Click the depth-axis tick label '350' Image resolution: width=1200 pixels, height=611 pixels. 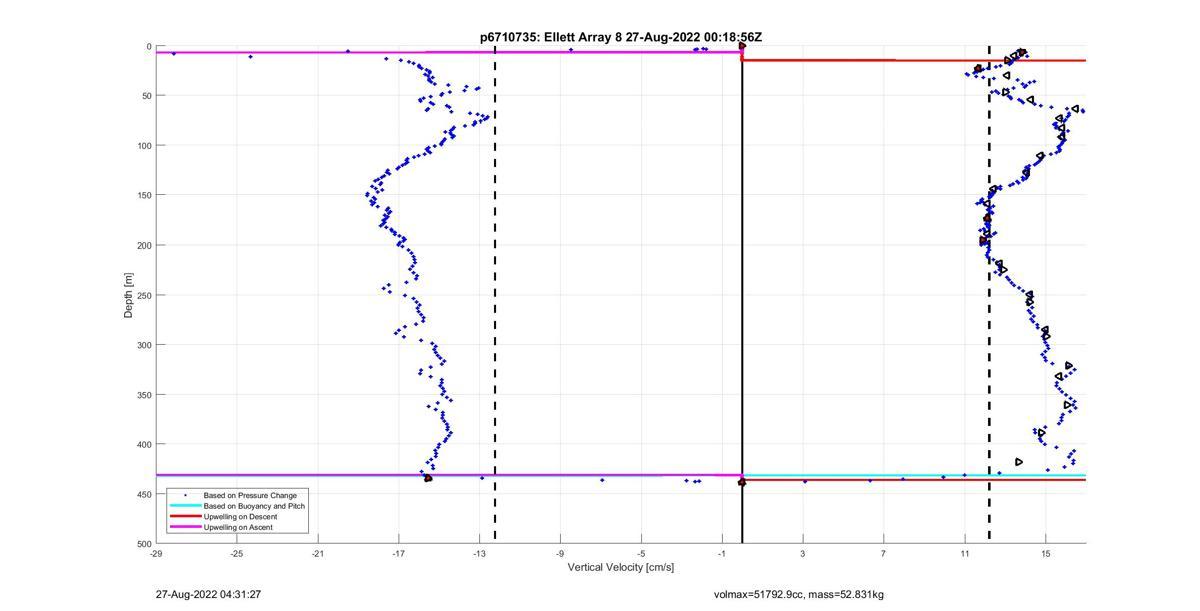144,395
